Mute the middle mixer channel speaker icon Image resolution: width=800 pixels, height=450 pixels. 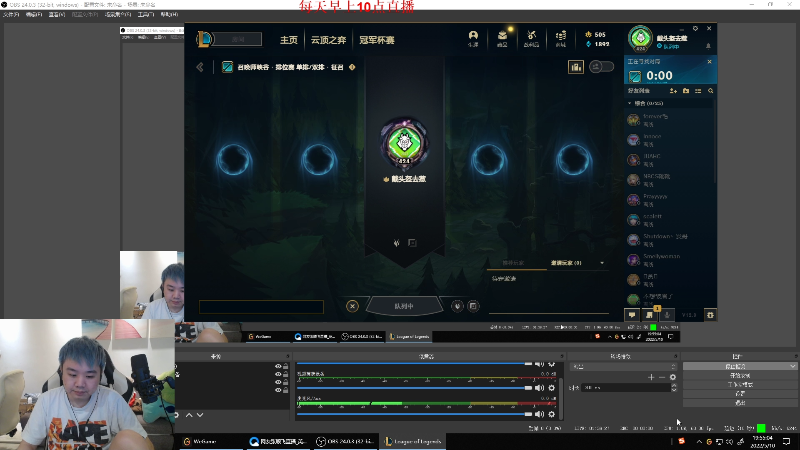click(539, 388)
